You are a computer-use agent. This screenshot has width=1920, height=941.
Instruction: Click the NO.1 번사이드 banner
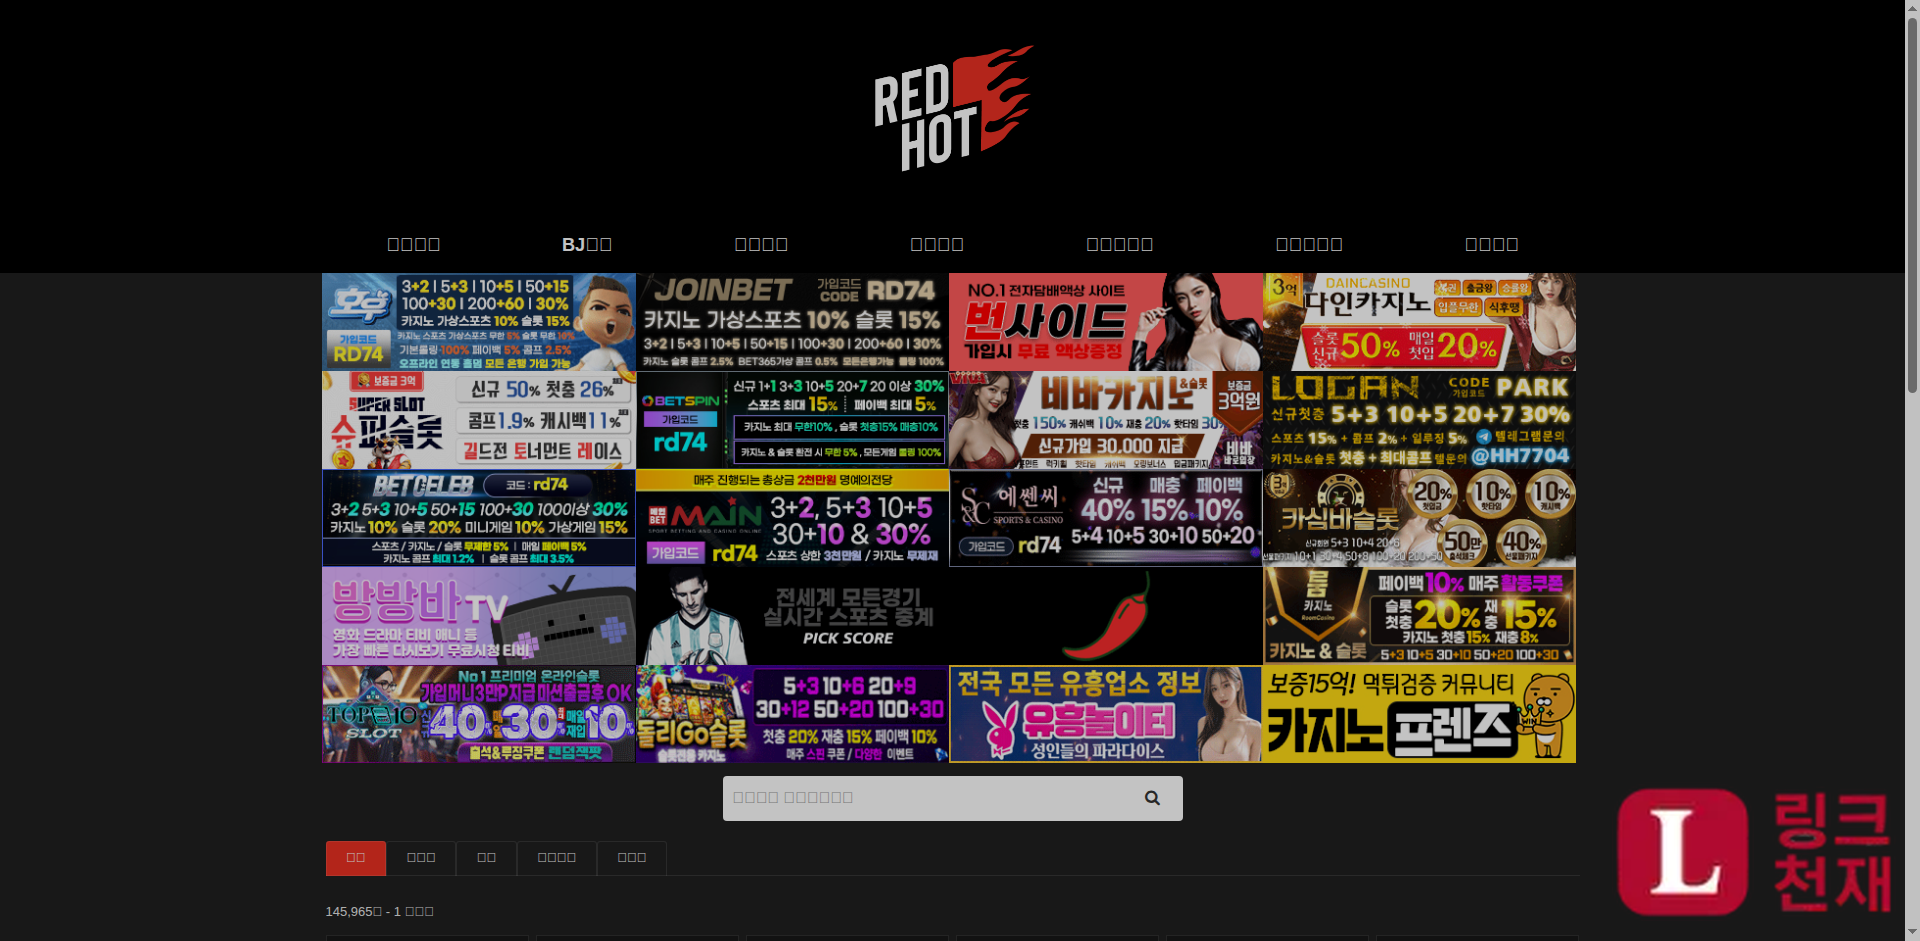(1105, 322)
